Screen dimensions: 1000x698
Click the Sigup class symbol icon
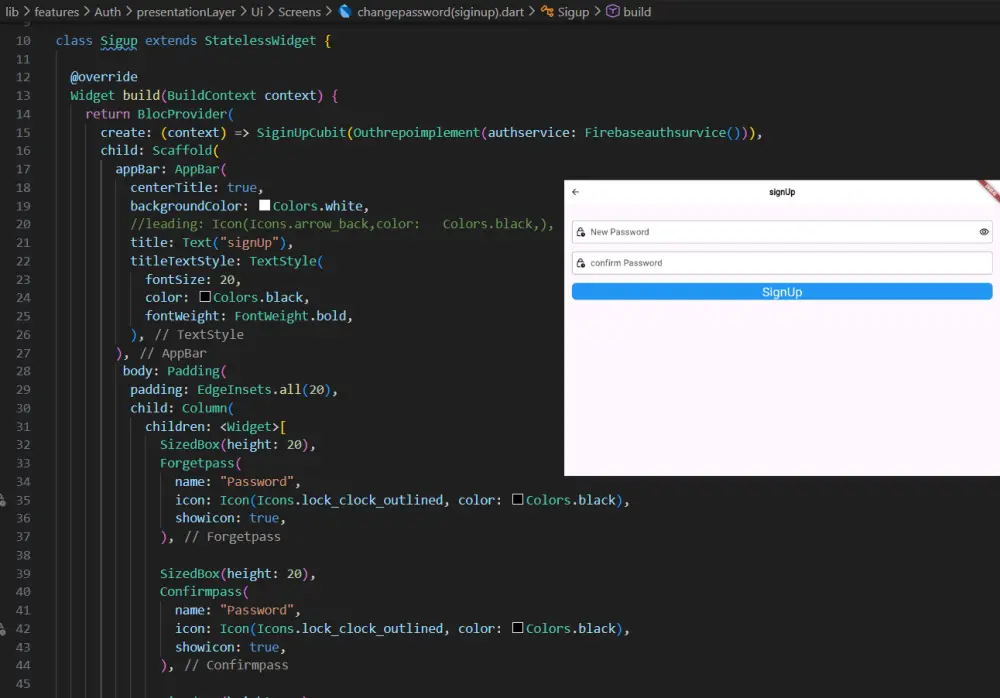click(x=547, y=11)
